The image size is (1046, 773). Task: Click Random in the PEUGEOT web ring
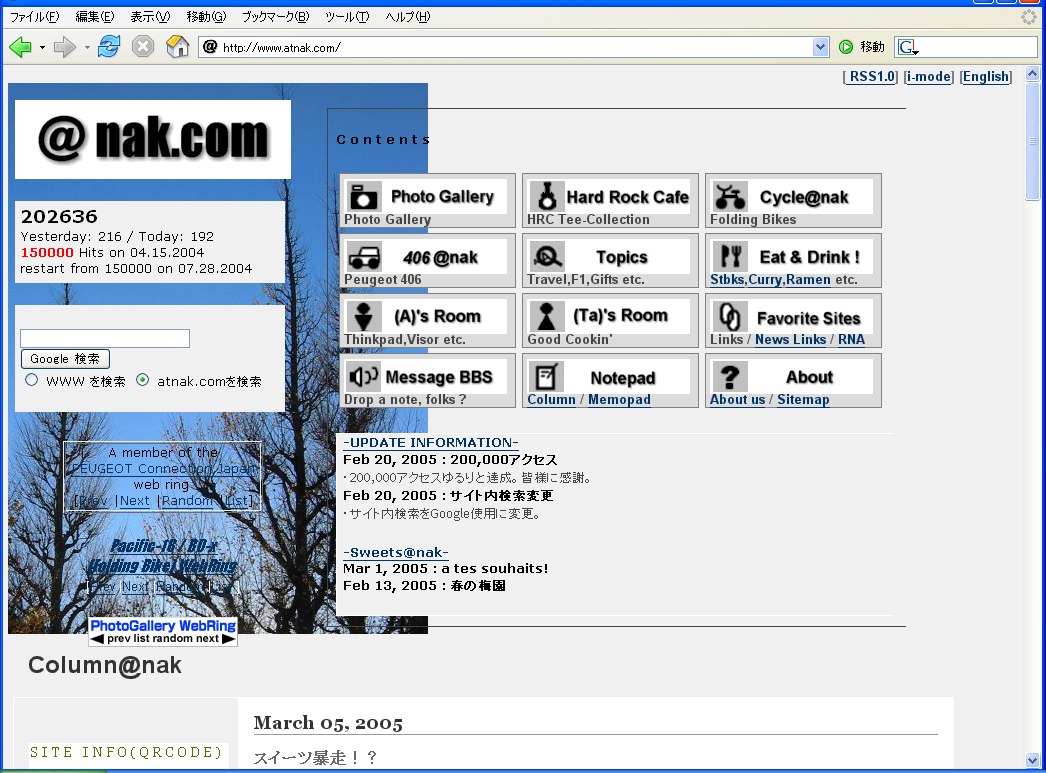click(187, 501)
